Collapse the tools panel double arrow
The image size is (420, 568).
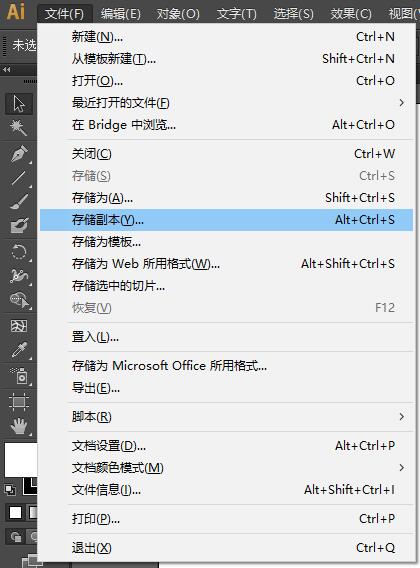coord(7,70)
